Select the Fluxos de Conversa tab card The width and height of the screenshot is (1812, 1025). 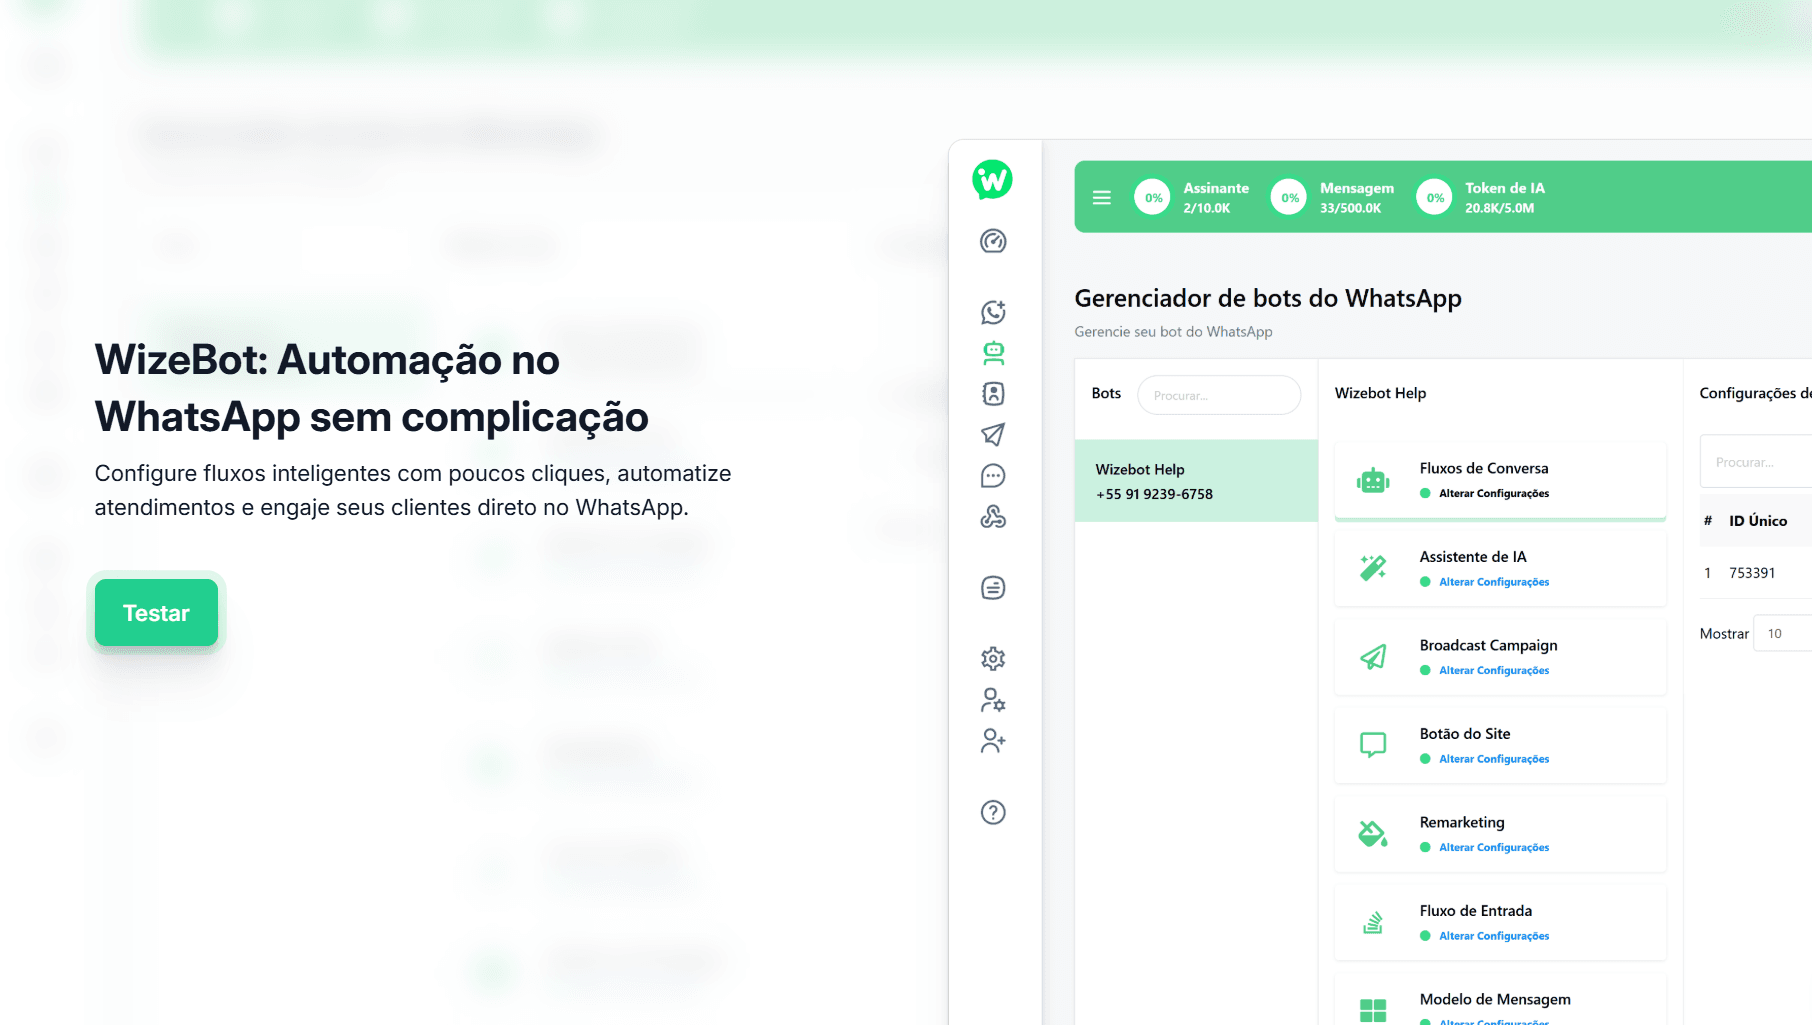coord(1500,480)
